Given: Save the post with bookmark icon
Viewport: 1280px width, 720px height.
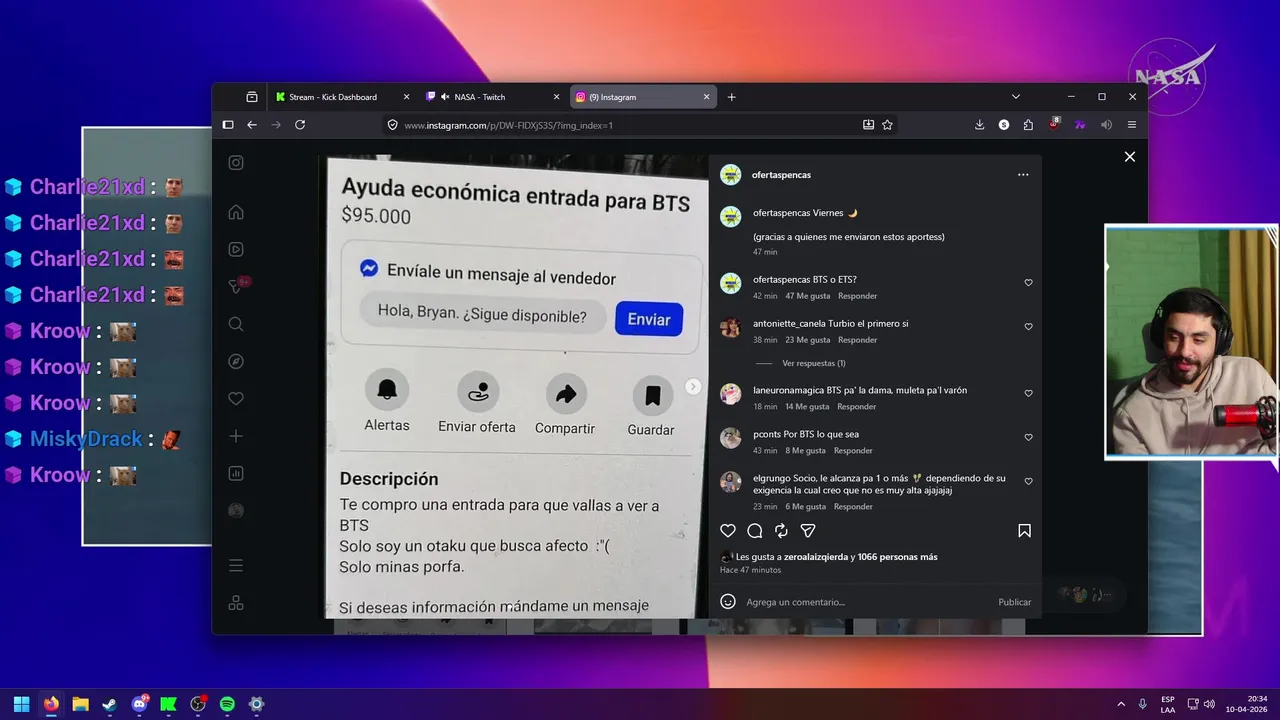Looking at the screenshot, I should coord(1024,531).
